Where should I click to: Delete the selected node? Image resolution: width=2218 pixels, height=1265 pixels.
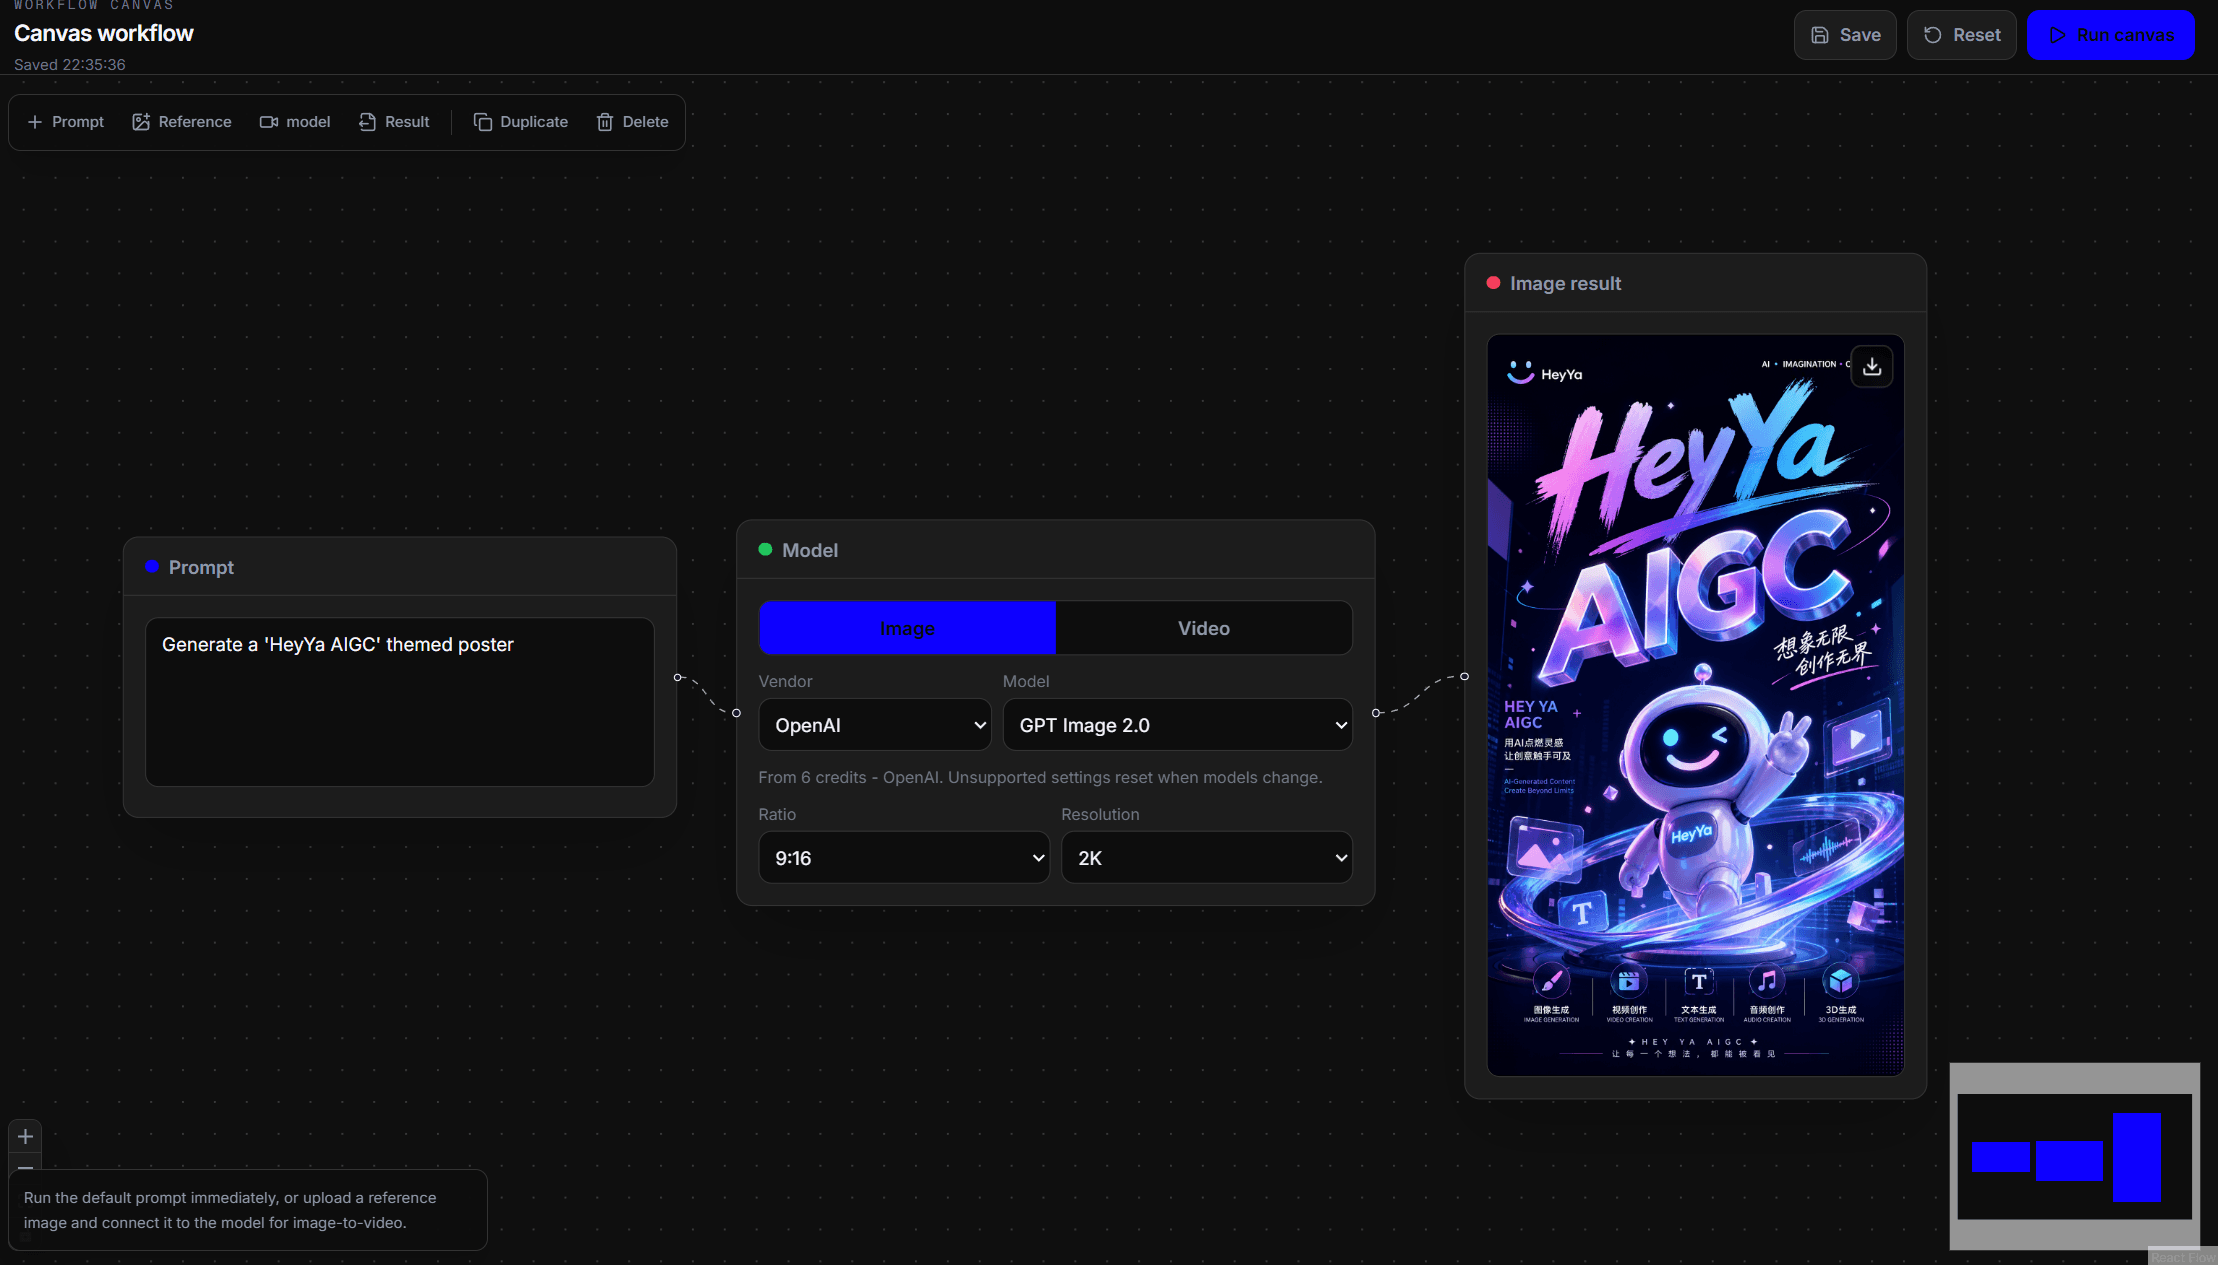click(x=633, y=122)
